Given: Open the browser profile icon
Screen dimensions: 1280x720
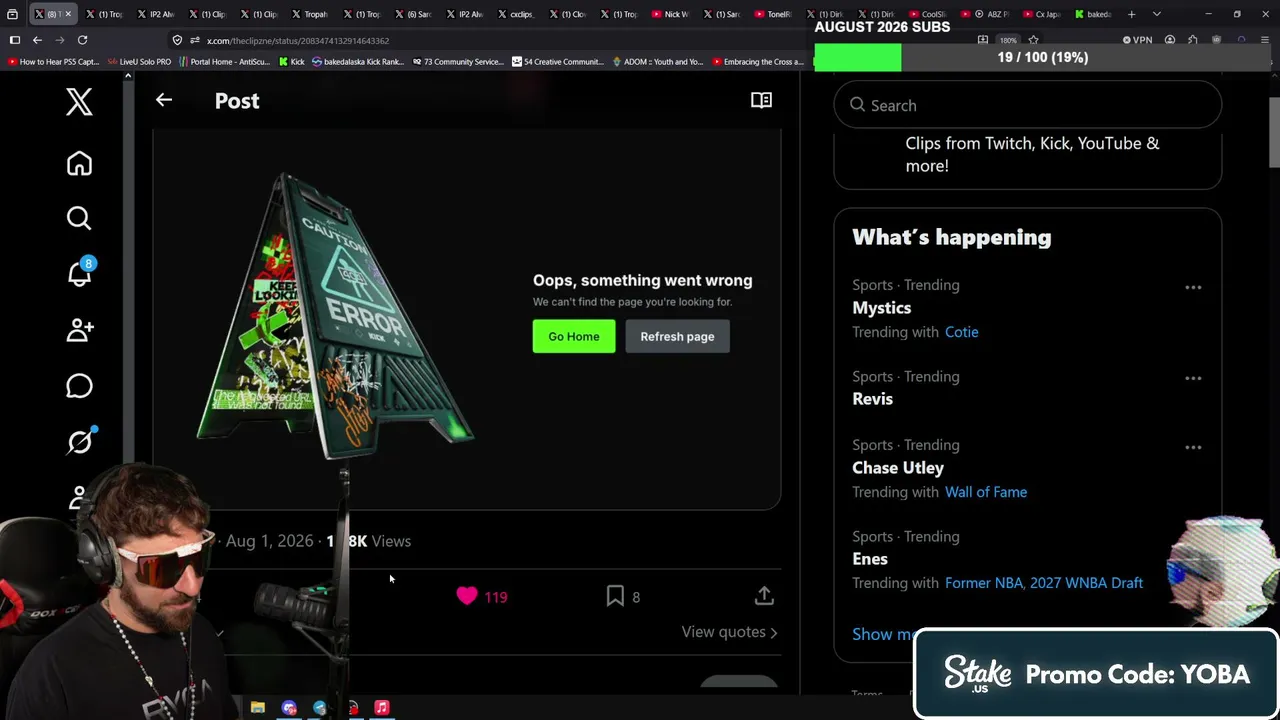Looking at the screenshot, I should point(1170,40).
